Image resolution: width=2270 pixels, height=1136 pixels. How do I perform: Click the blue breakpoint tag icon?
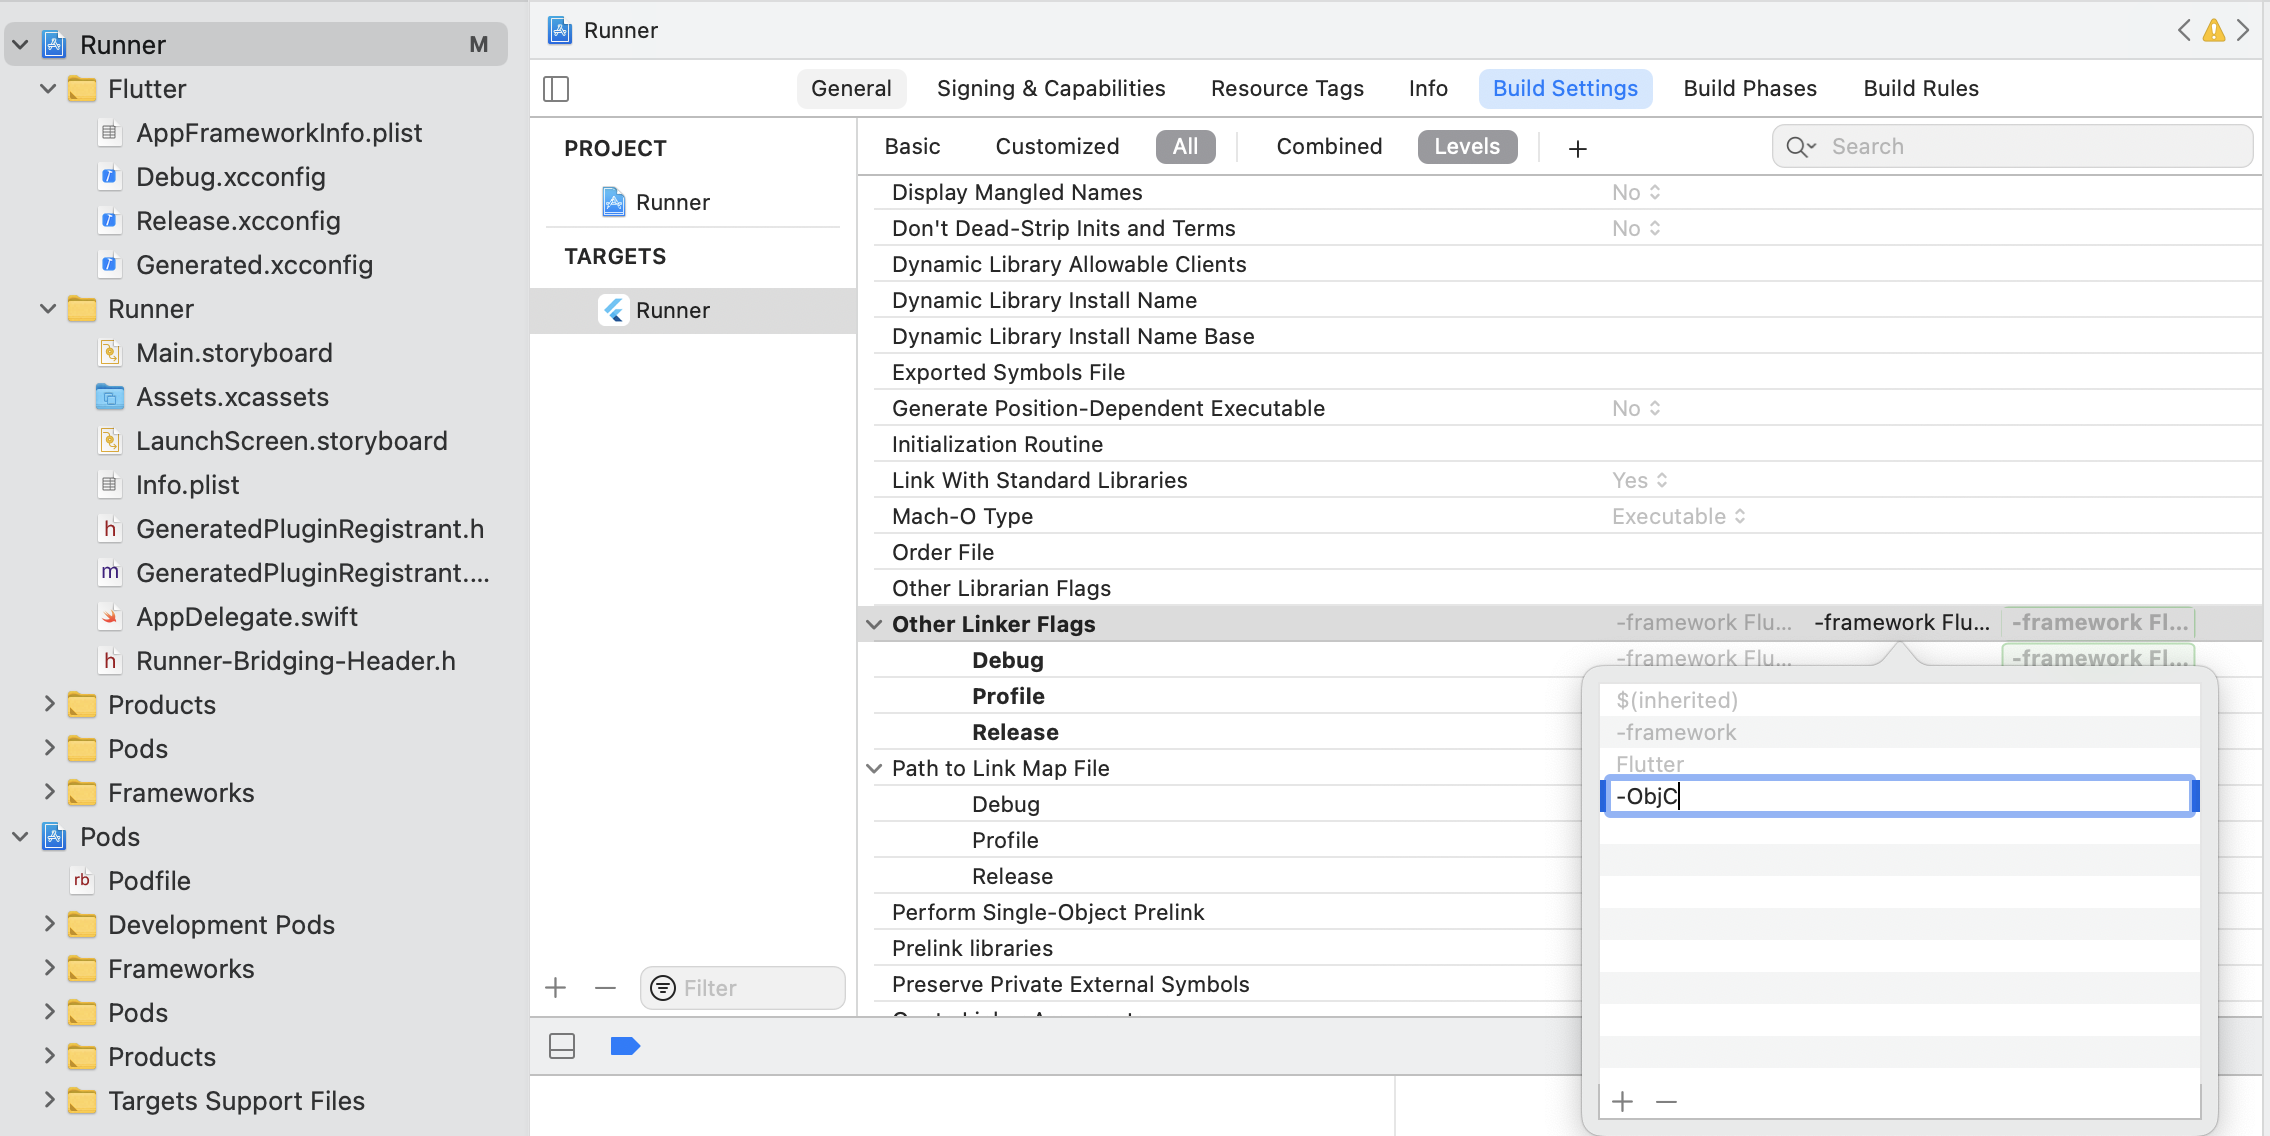coord(624,1046)
